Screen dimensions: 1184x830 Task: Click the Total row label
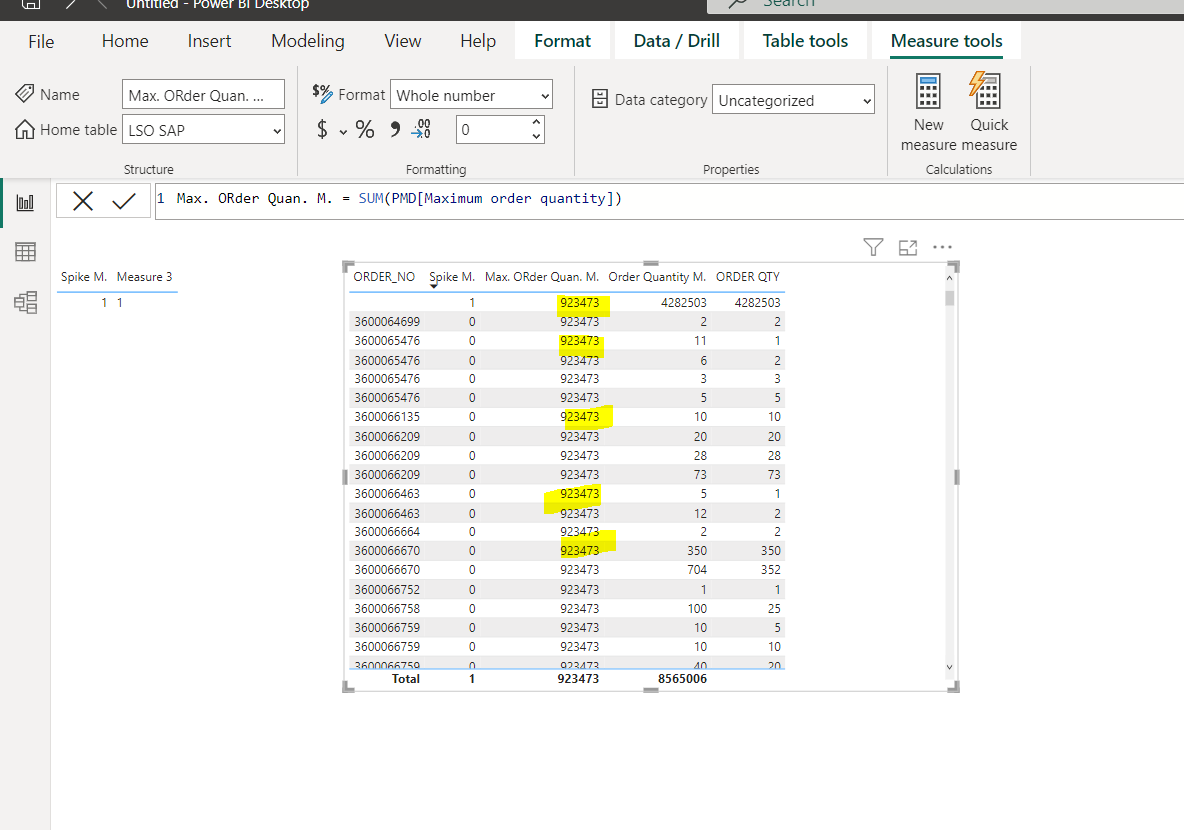click(405, 679)
